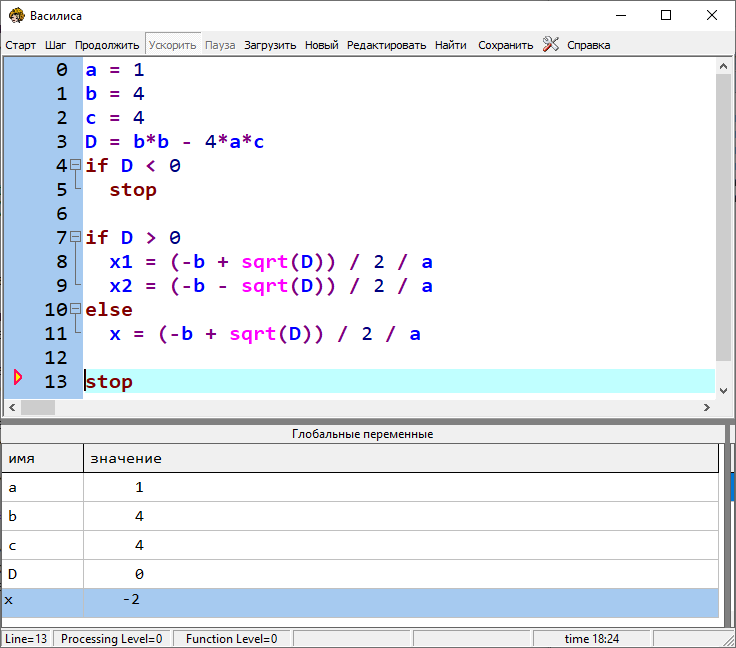
Task: Click the wrench and screwdriver settings icon
Action: click(x=550, y=44)
